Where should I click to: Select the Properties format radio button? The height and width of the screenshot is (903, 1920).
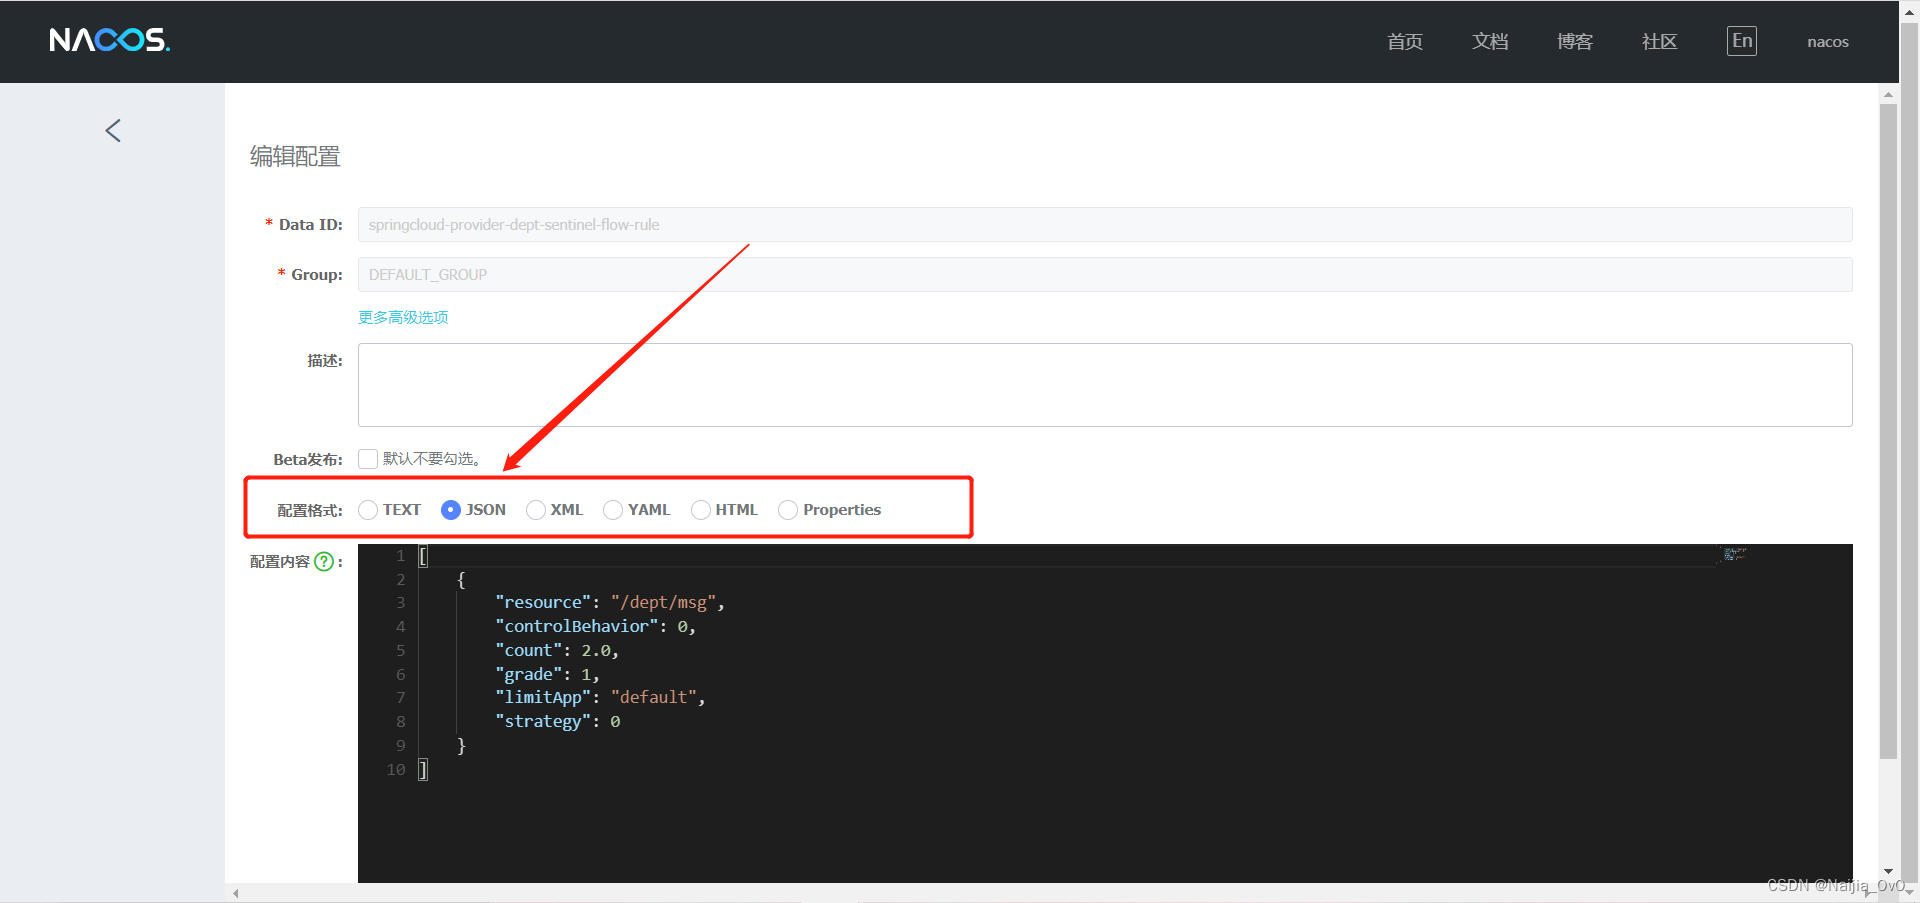tap(788, 510)
